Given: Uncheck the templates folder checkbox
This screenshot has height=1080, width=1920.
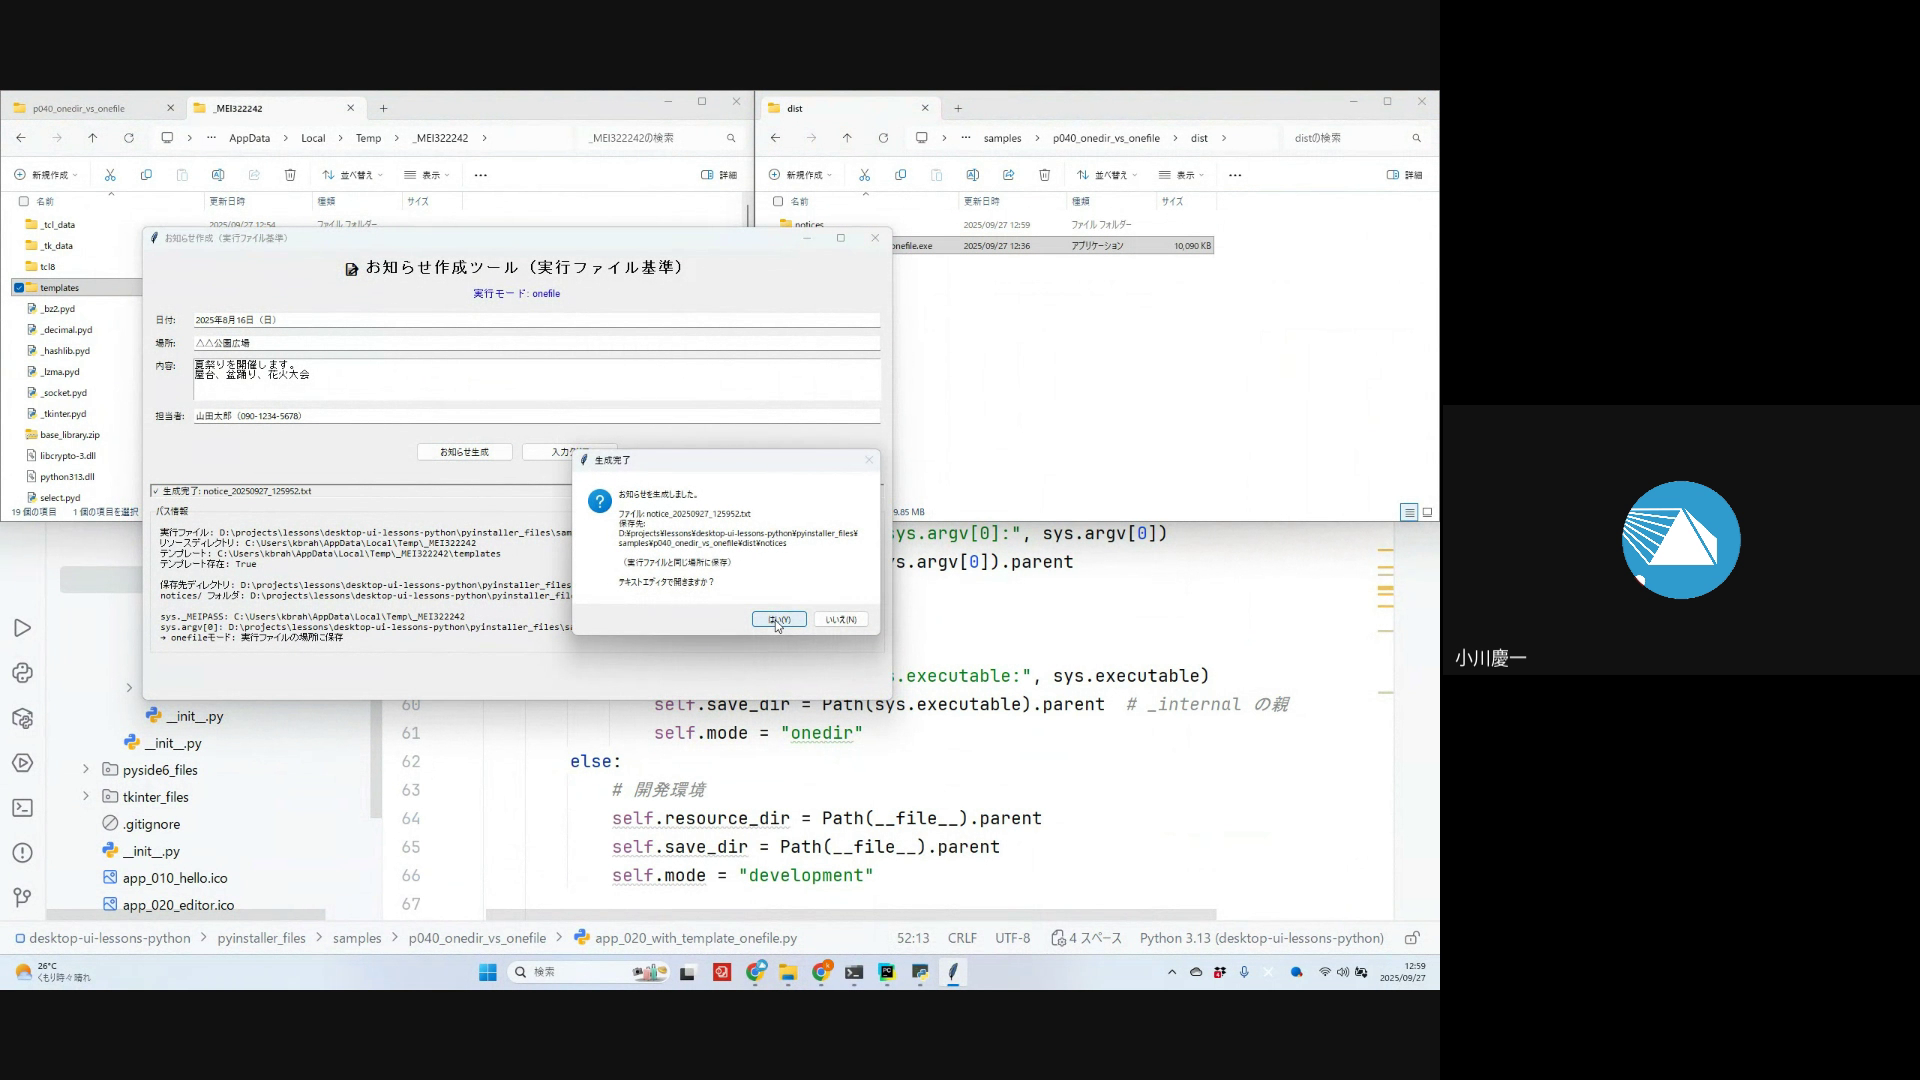Looking at the screenshot, I should pos(19,288).
